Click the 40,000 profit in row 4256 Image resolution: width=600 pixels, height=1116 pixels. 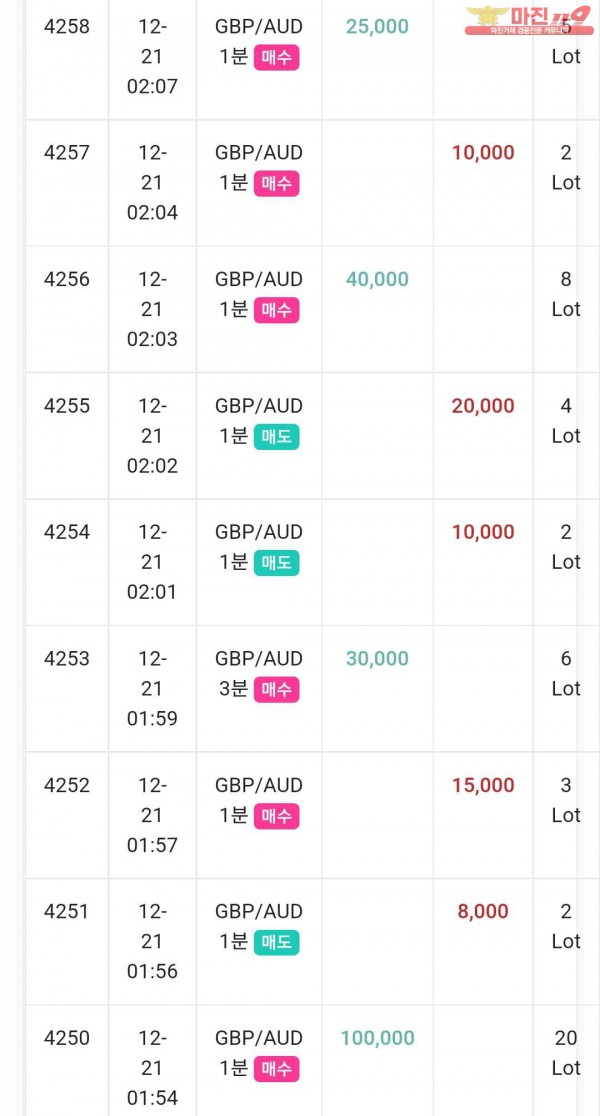coord(377,279)
